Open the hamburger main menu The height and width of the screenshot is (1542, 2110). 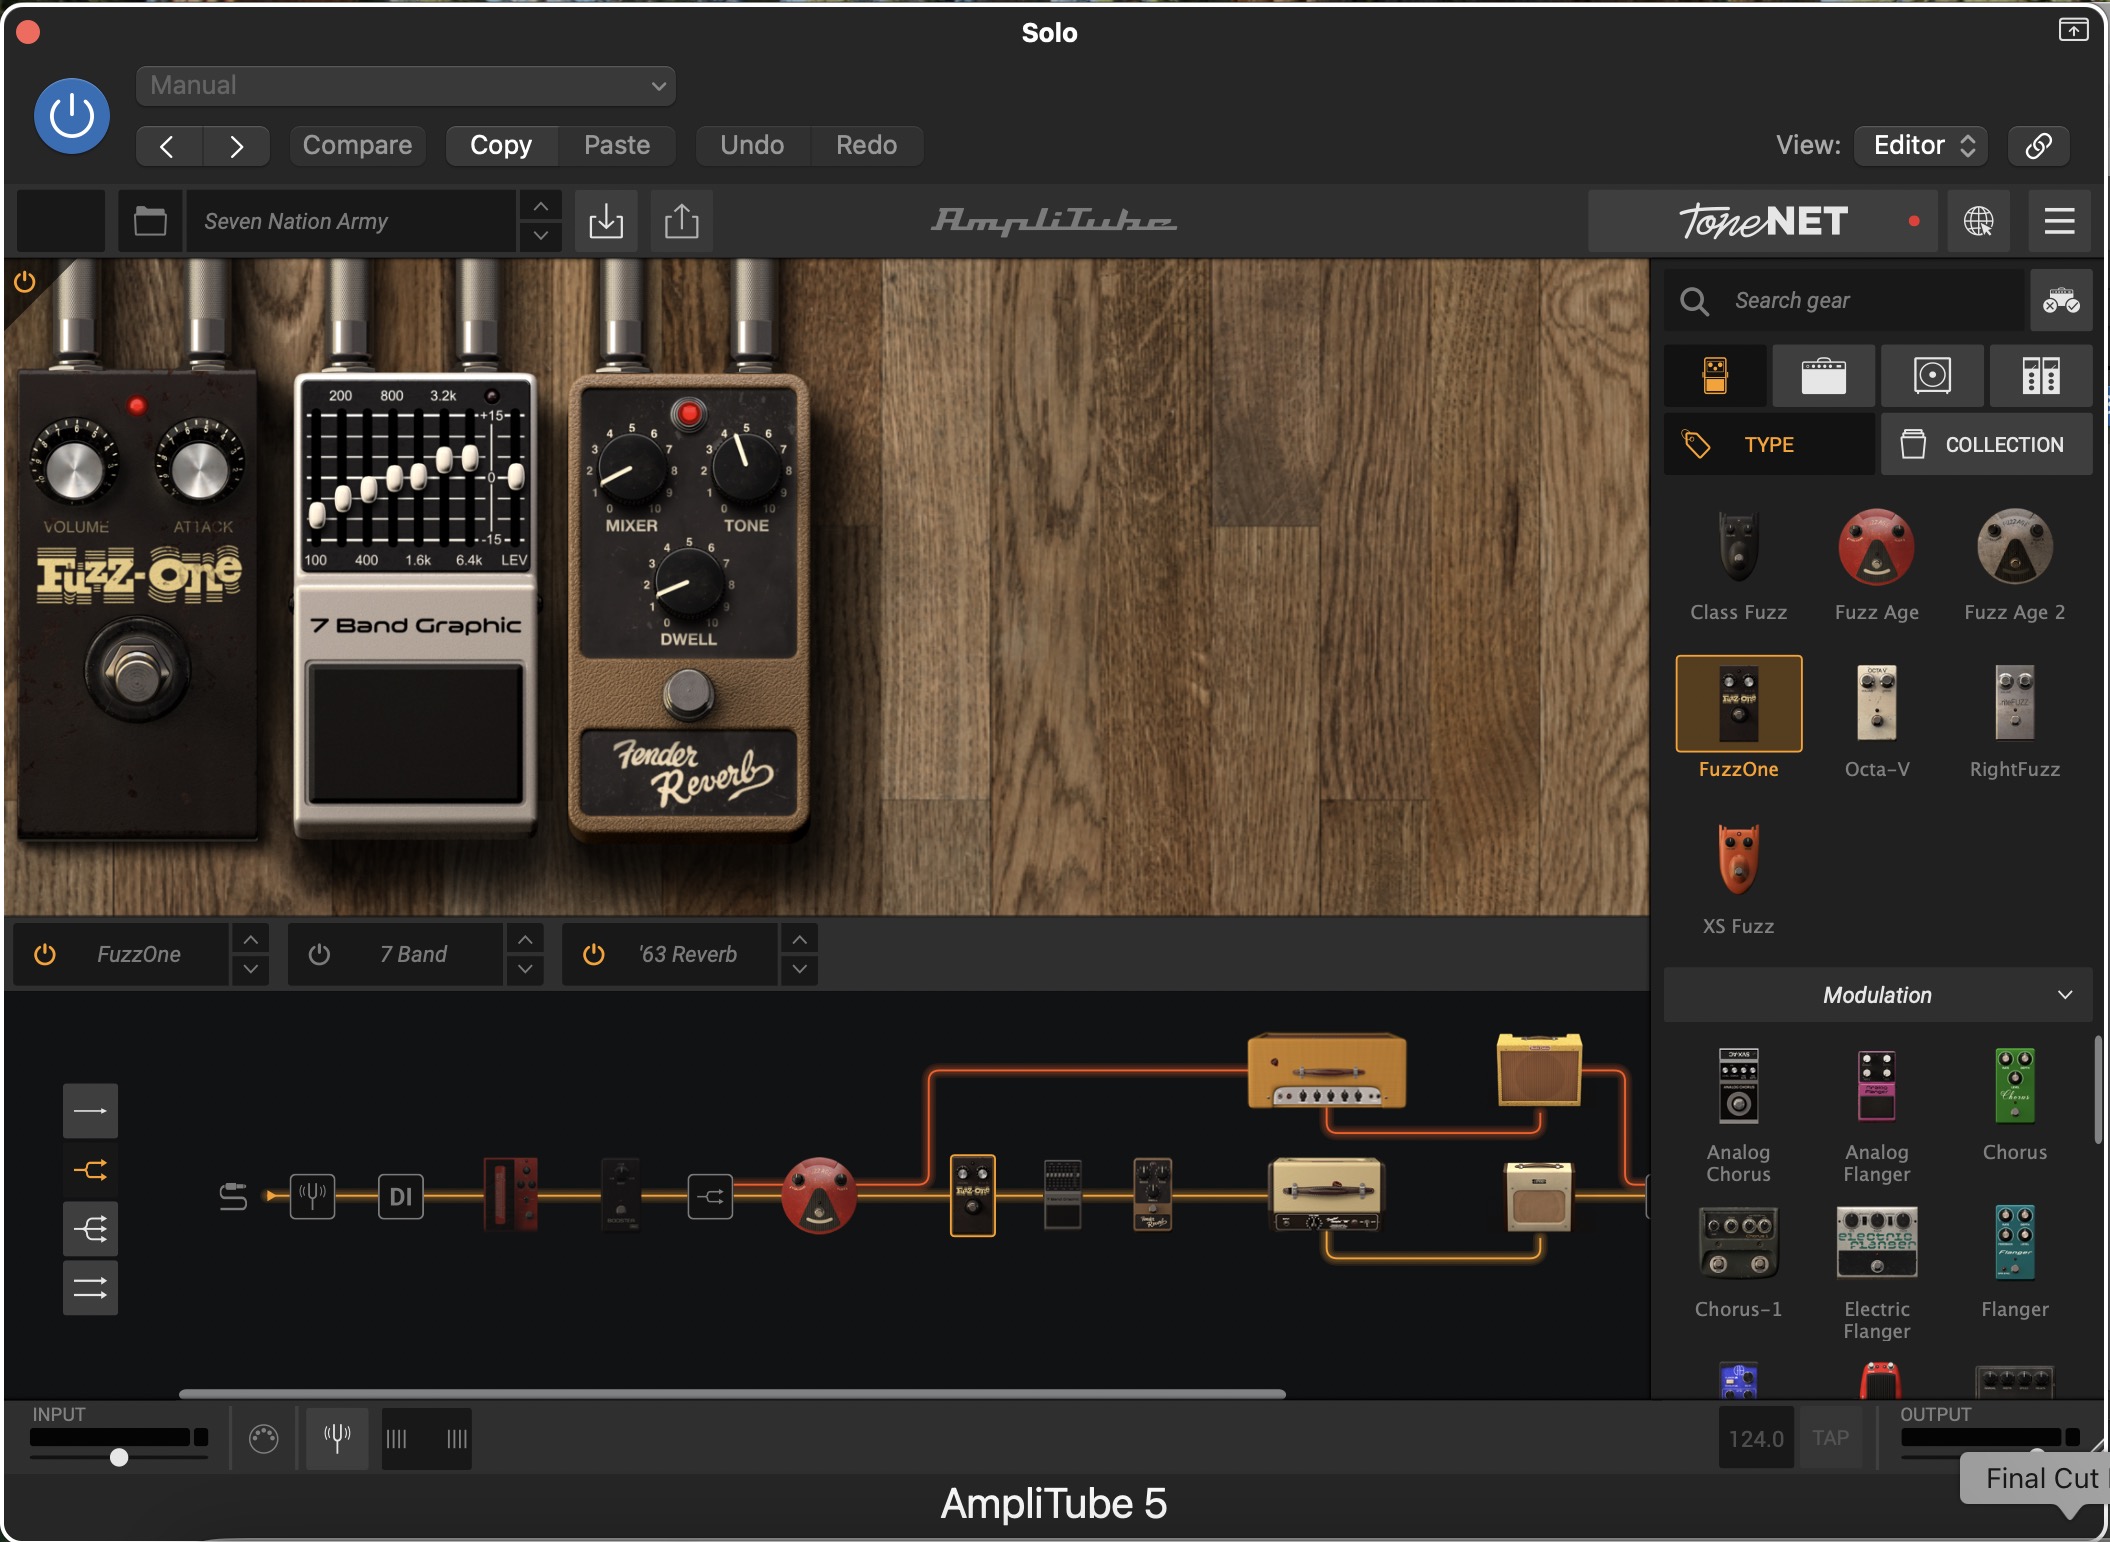click(x=2059, y=221)
